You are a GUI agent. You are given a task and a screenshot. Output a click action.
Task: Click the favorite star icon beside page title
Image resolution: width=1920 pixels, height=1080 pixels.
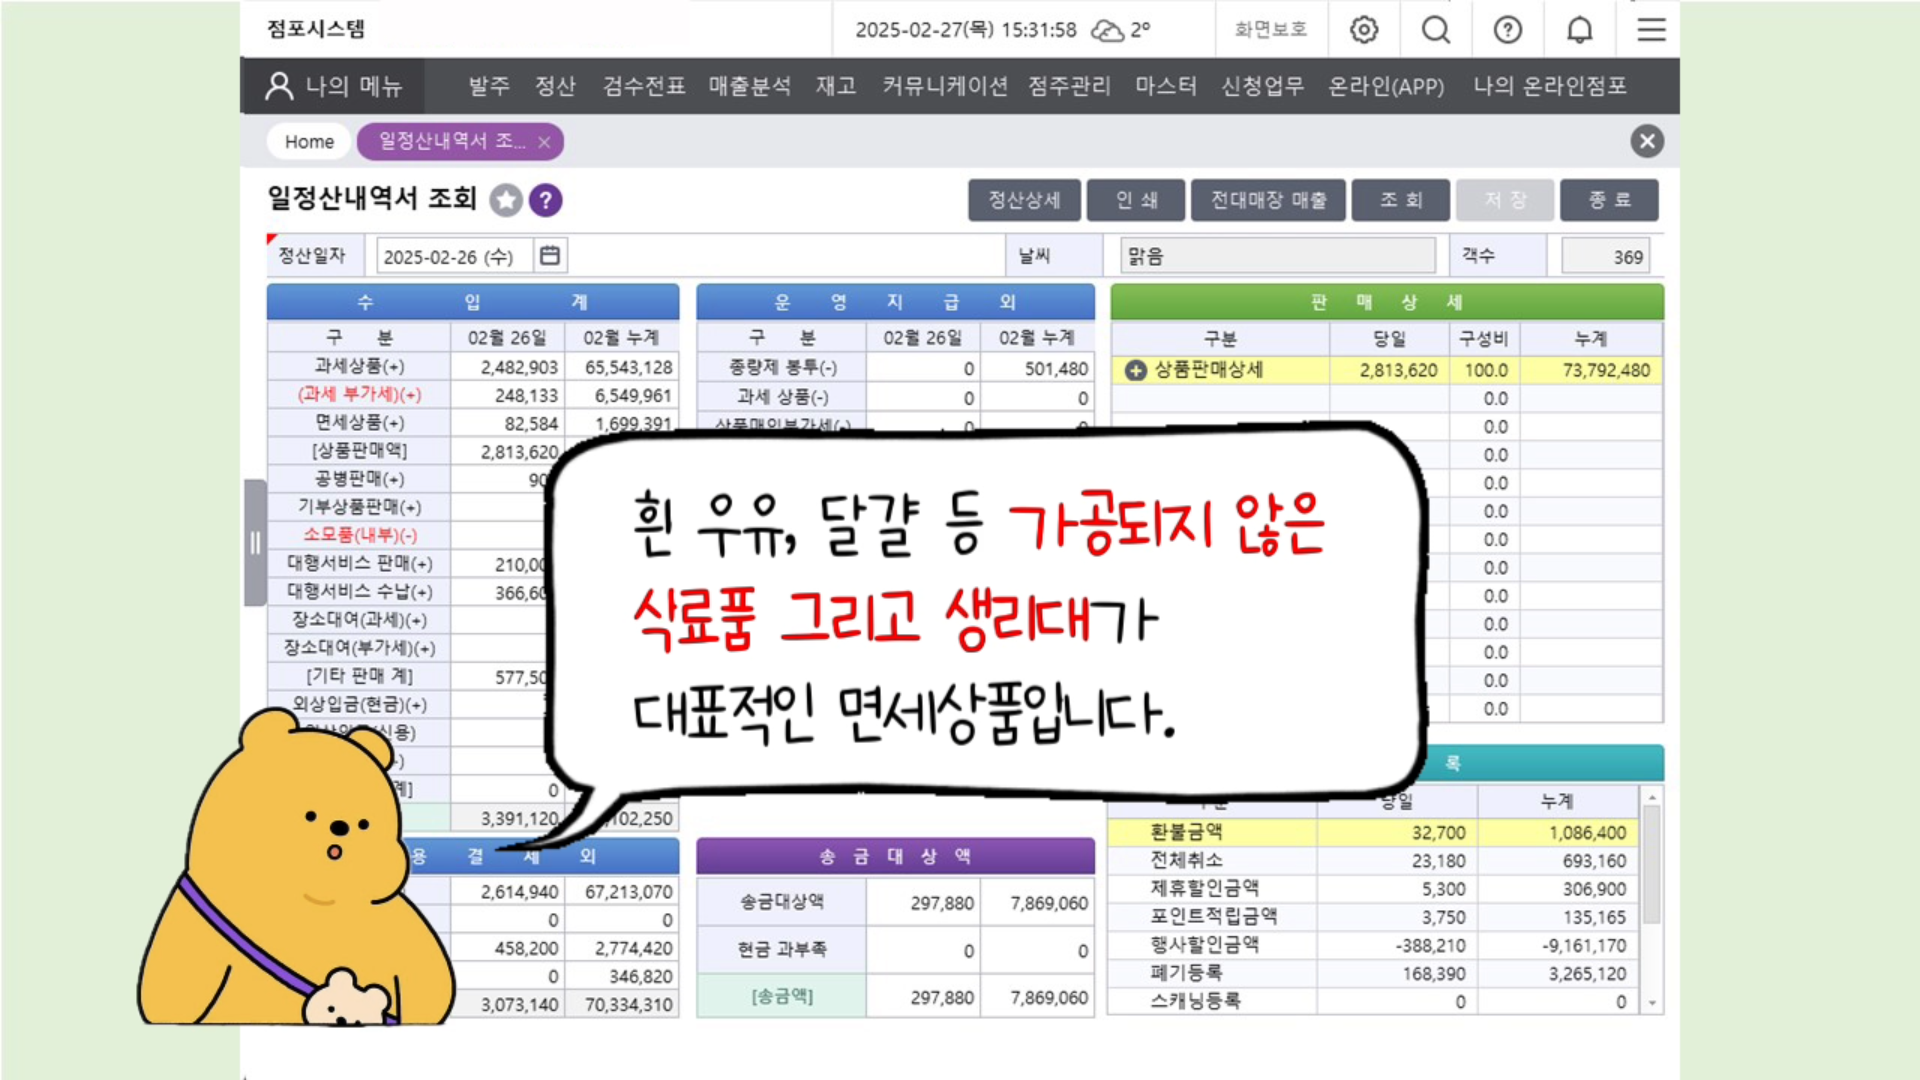506,200
